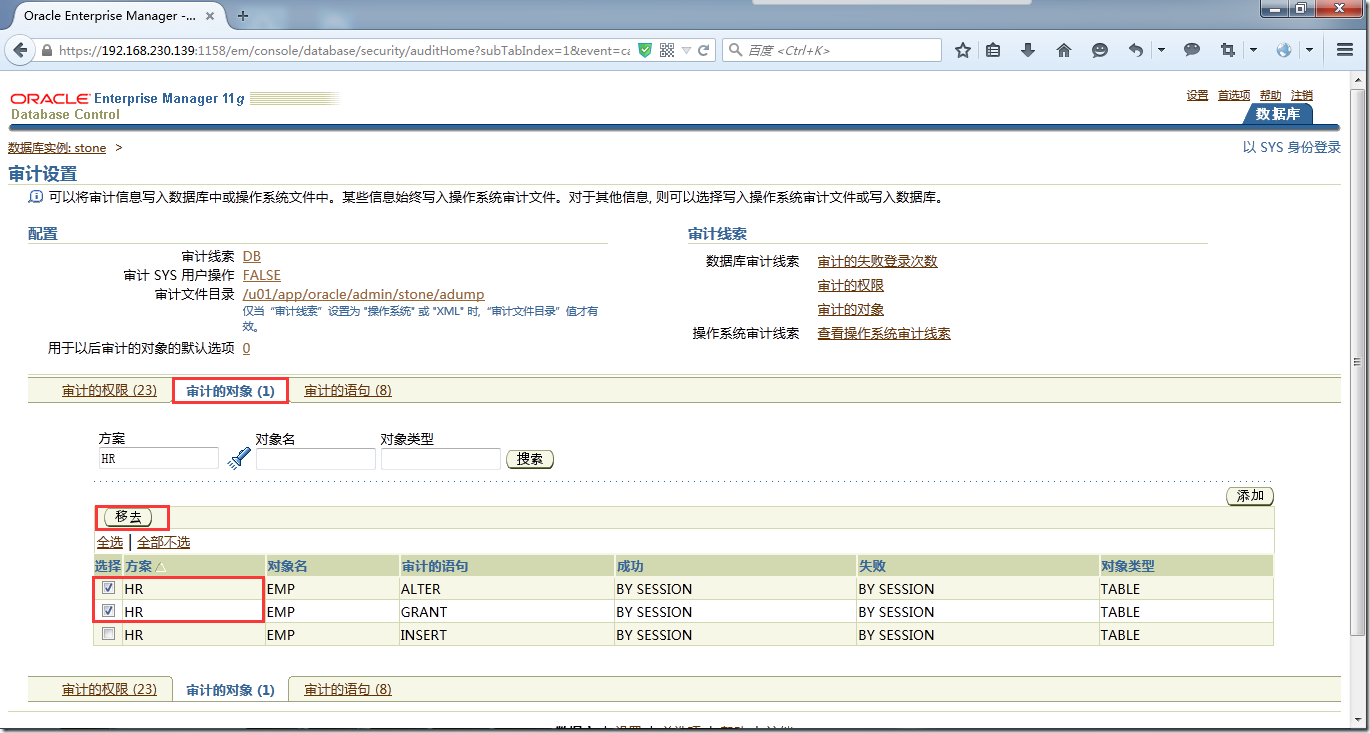Expand the dropdown next to undo arrow
Image resolution: width=1370 pixels, height=733 pixels.
[1161, 50]
